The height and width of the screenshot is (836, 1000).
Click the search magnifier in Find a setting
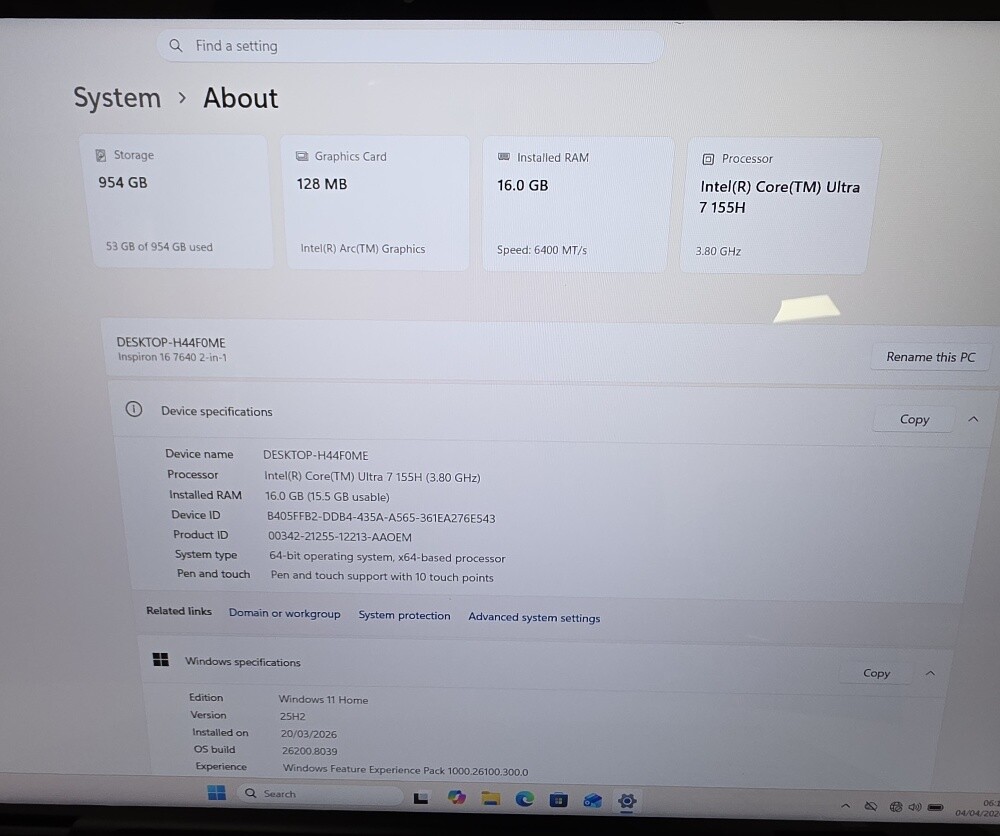point(176,45)
